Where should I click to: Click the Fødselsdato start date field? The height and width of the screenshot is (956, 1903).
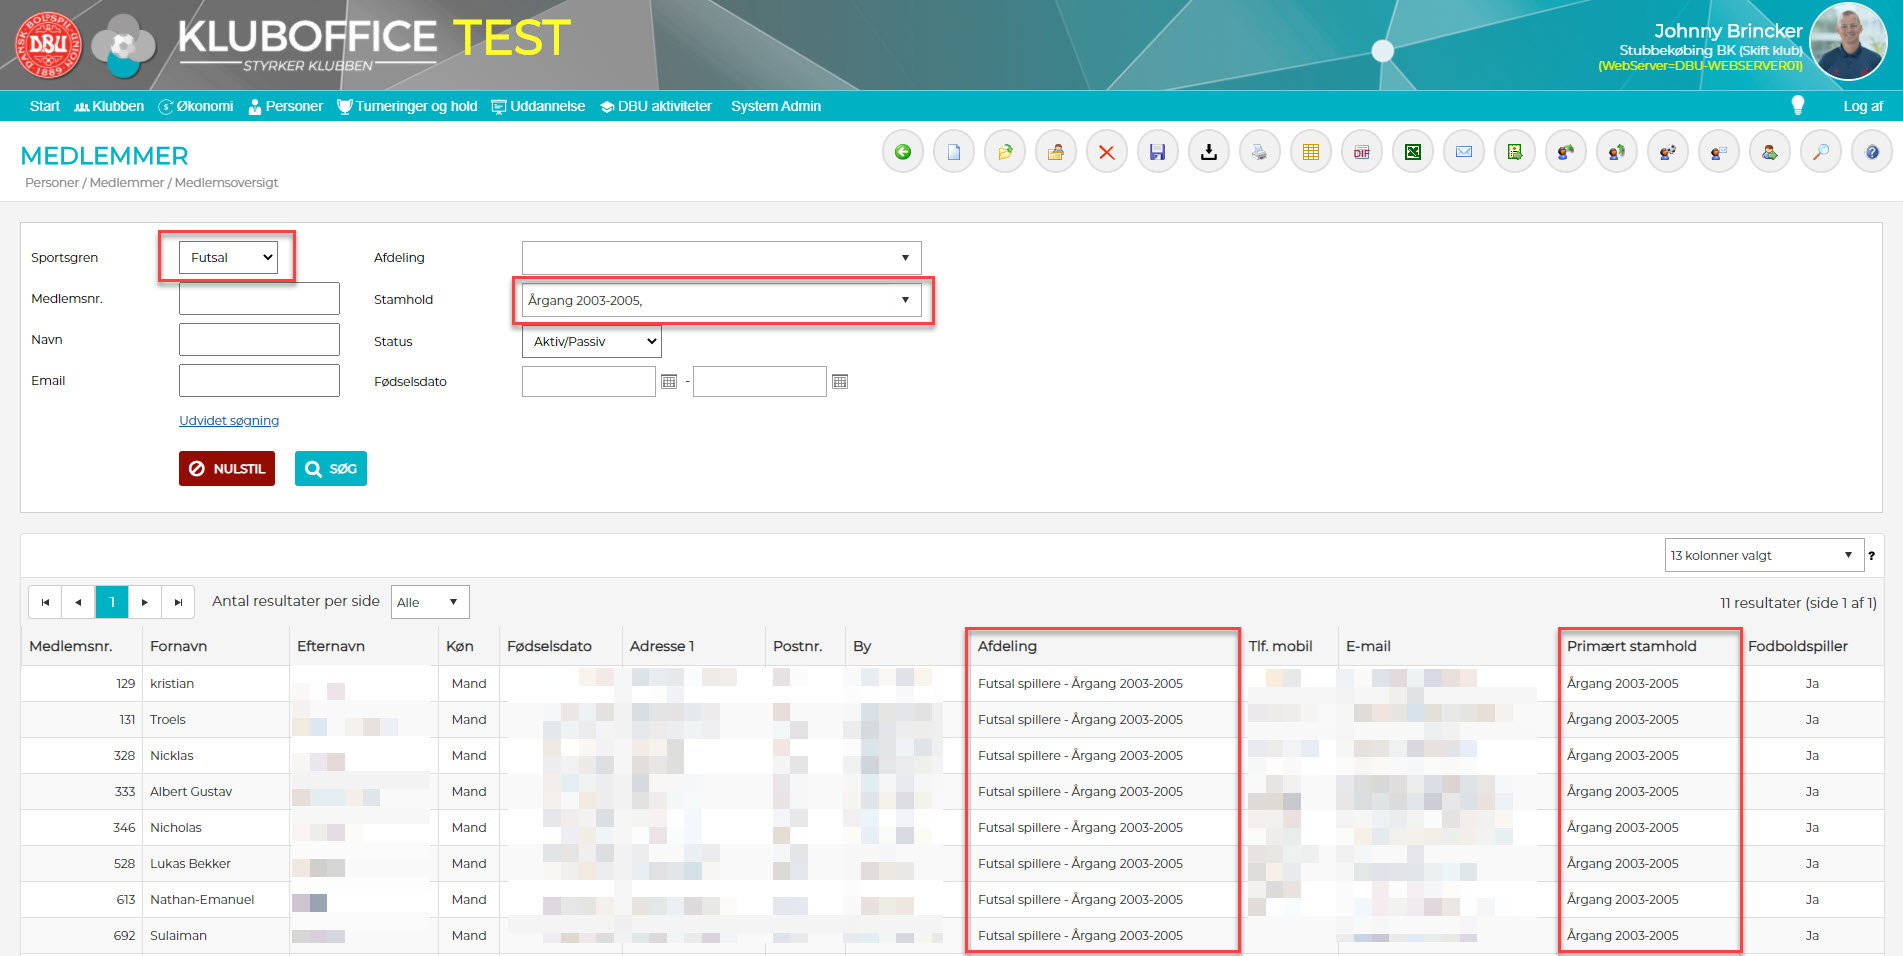(589, 381)
